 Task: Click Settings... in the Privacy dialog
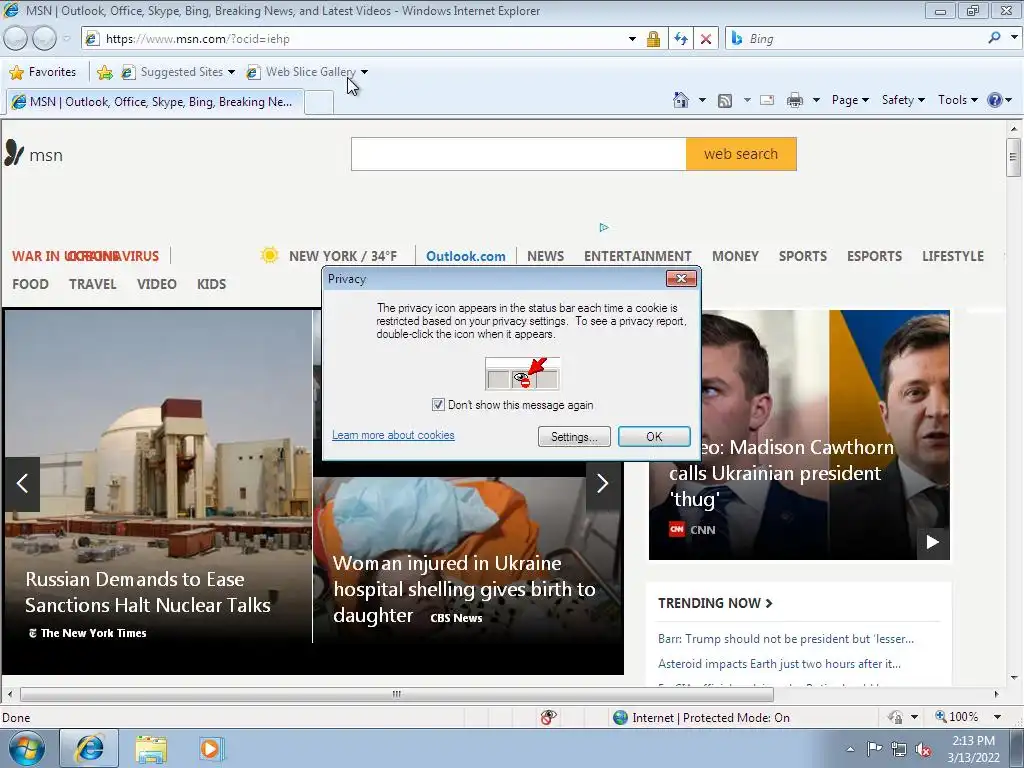click(x=574, y=436)
